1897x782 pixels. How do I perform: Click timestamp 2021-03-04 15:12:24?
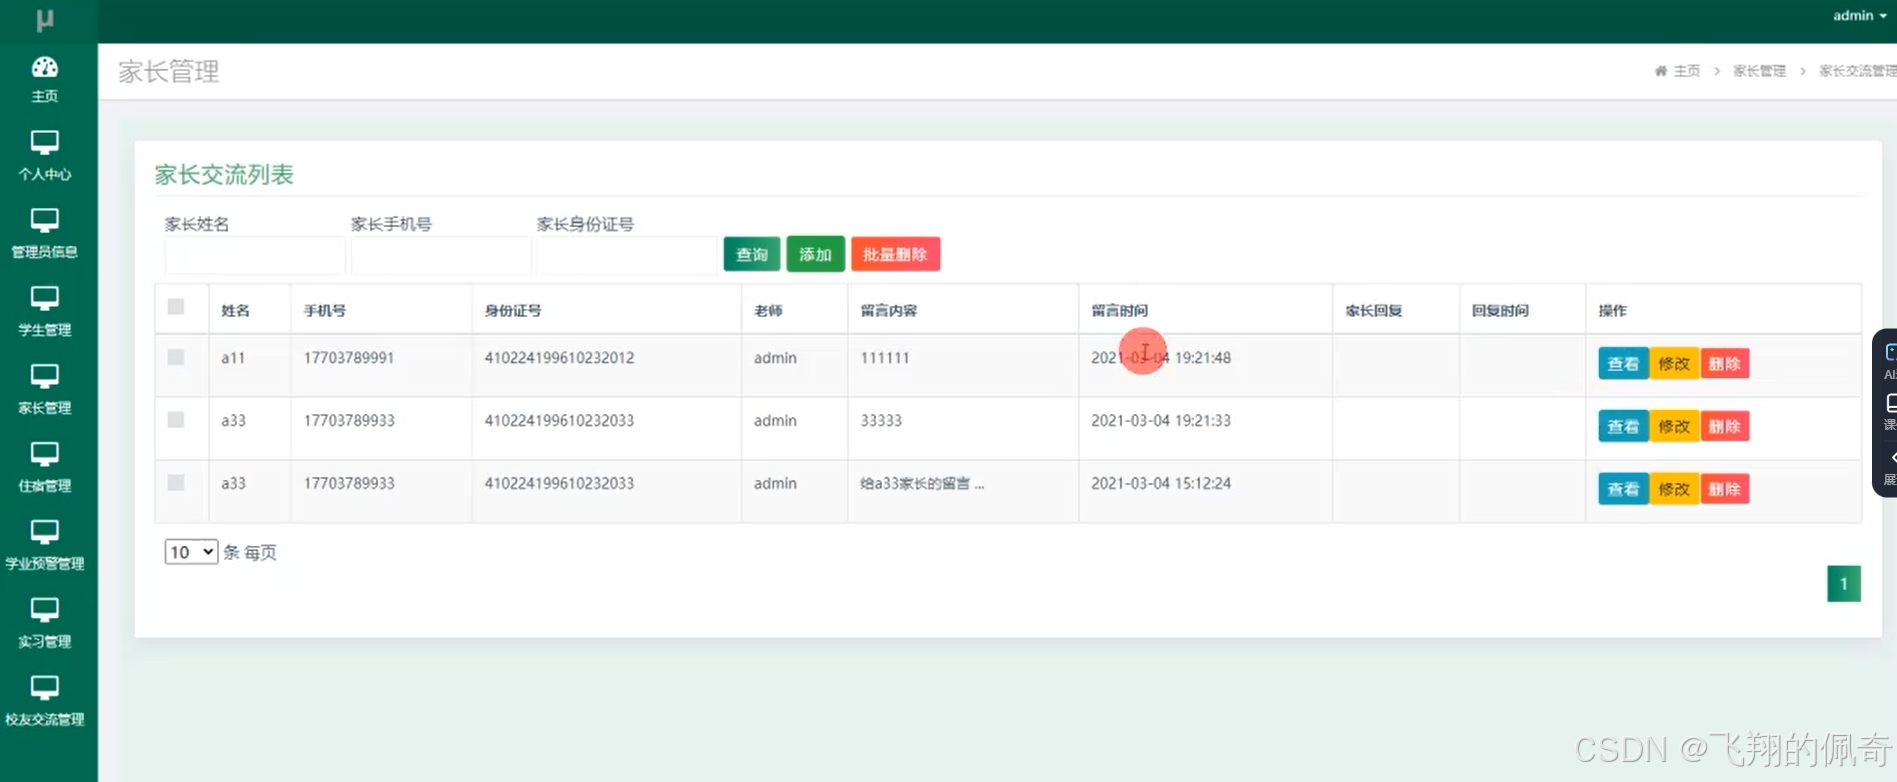tap(1161, 484)
